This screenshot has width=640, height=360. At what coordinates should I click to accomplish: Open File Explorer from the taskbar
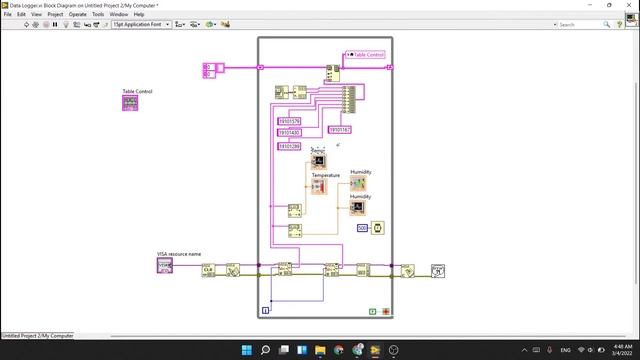click(x=320, y=350)
